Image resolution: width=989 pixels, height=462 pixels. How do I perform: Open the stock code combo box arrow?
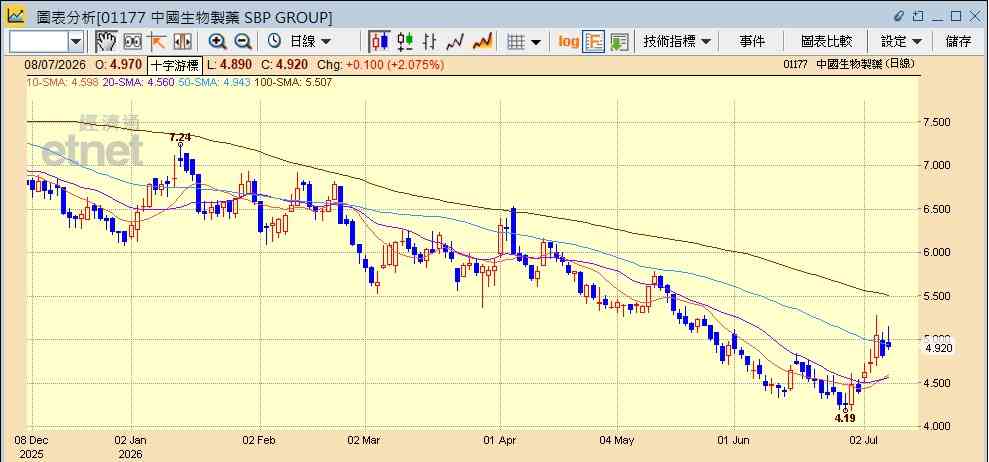pos(76,42)
